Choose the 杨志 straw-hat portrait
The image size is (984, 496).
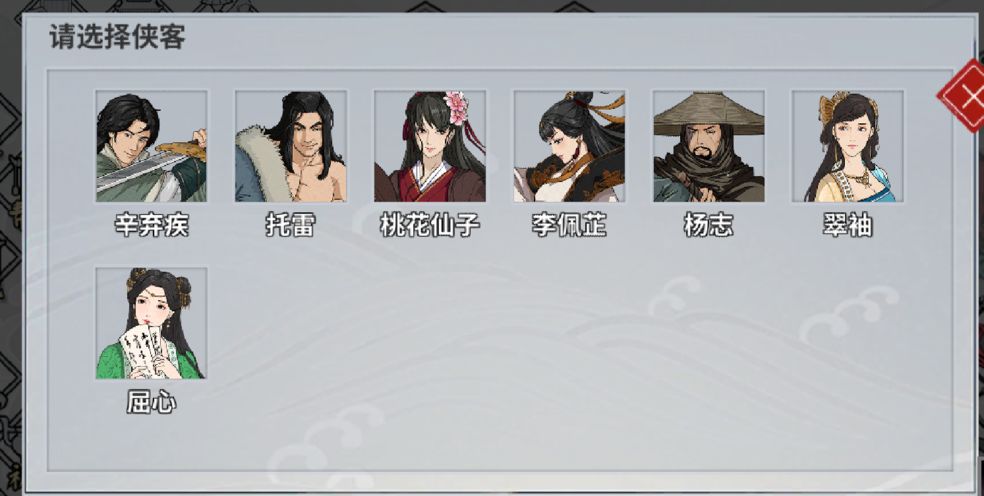[709, 146]
